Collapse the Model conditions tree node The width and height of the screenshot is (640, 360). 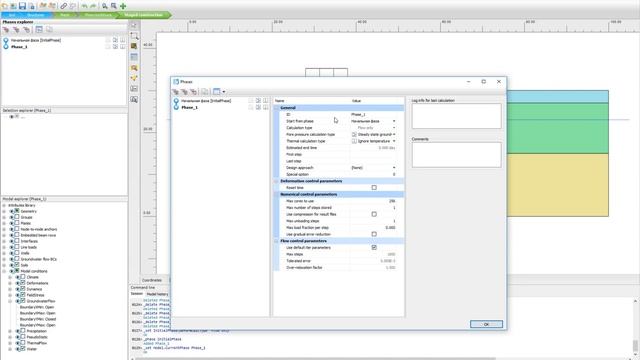pyautogui.click(x=4, y=271)
